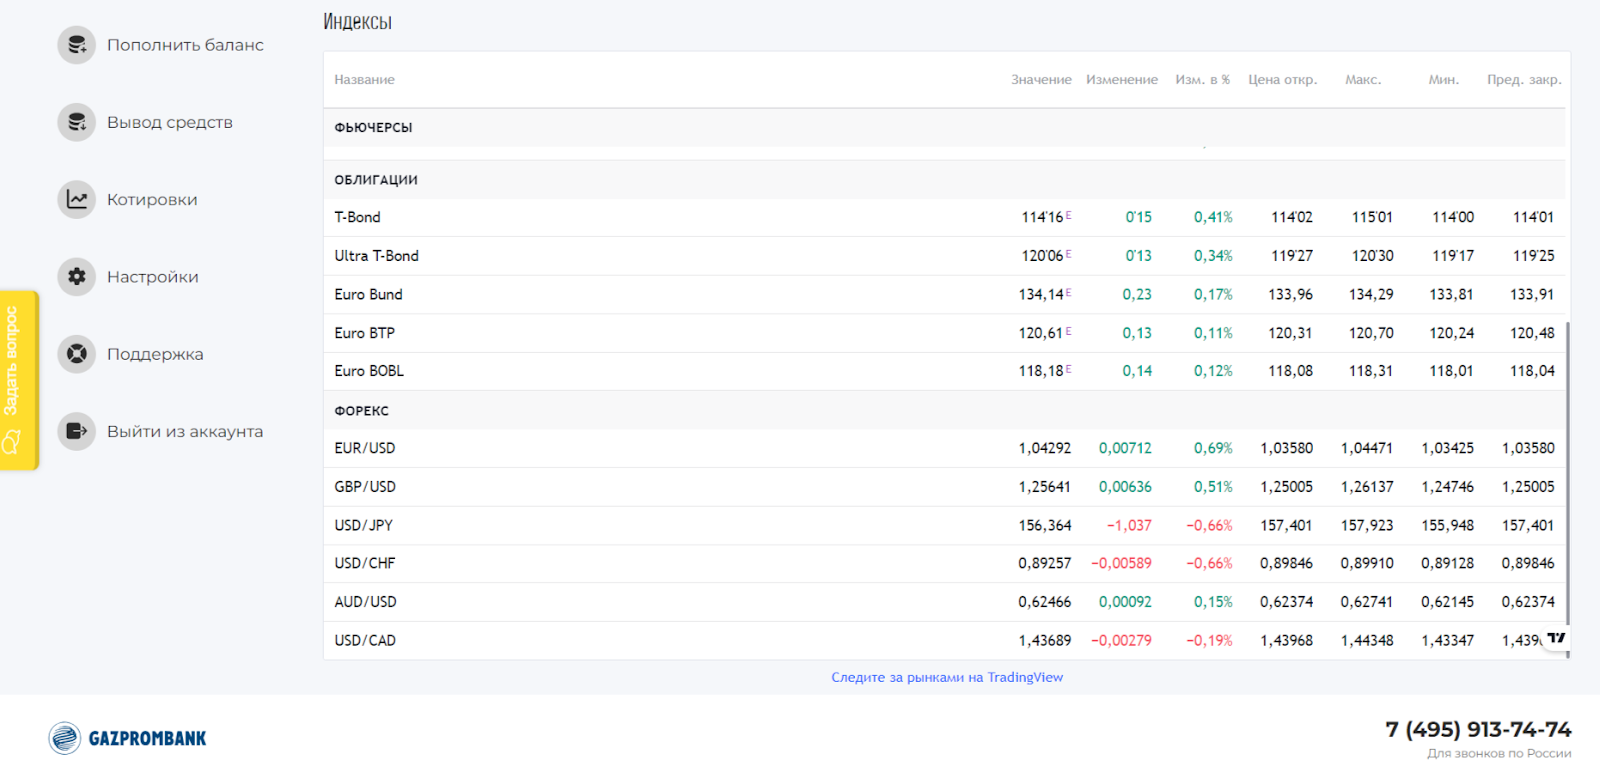Click the Значение column header
1600x779 pixels.
point(1041,80)
